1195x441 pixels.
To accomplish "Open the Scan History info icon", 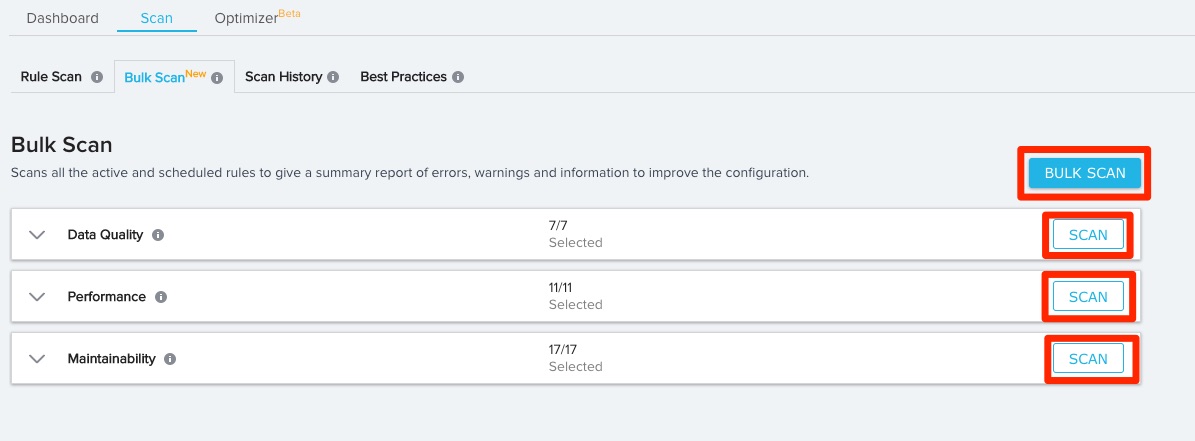I will tap(333, 77).
